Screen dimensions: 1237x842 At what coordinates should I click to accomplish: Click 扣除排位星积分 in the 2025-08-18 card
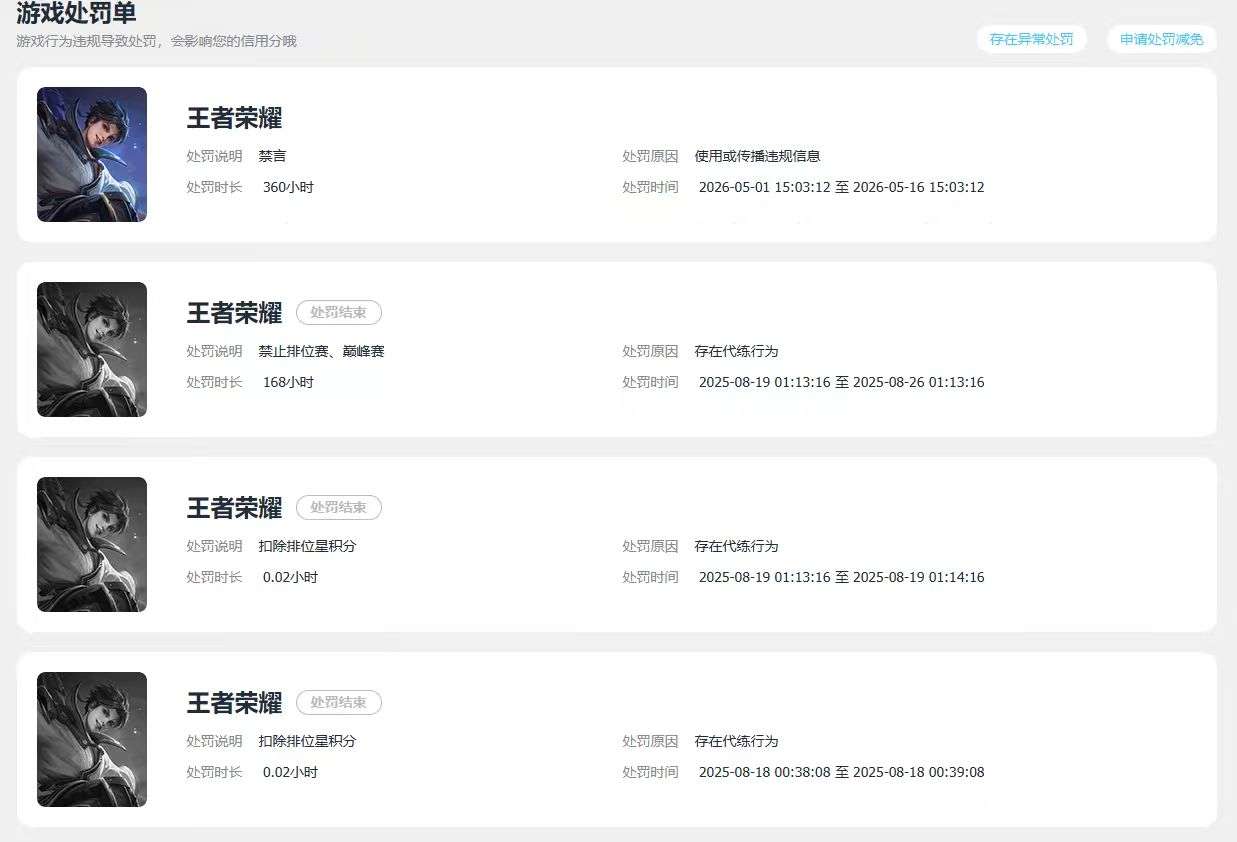pyautogui.click(x=307, y=741)
